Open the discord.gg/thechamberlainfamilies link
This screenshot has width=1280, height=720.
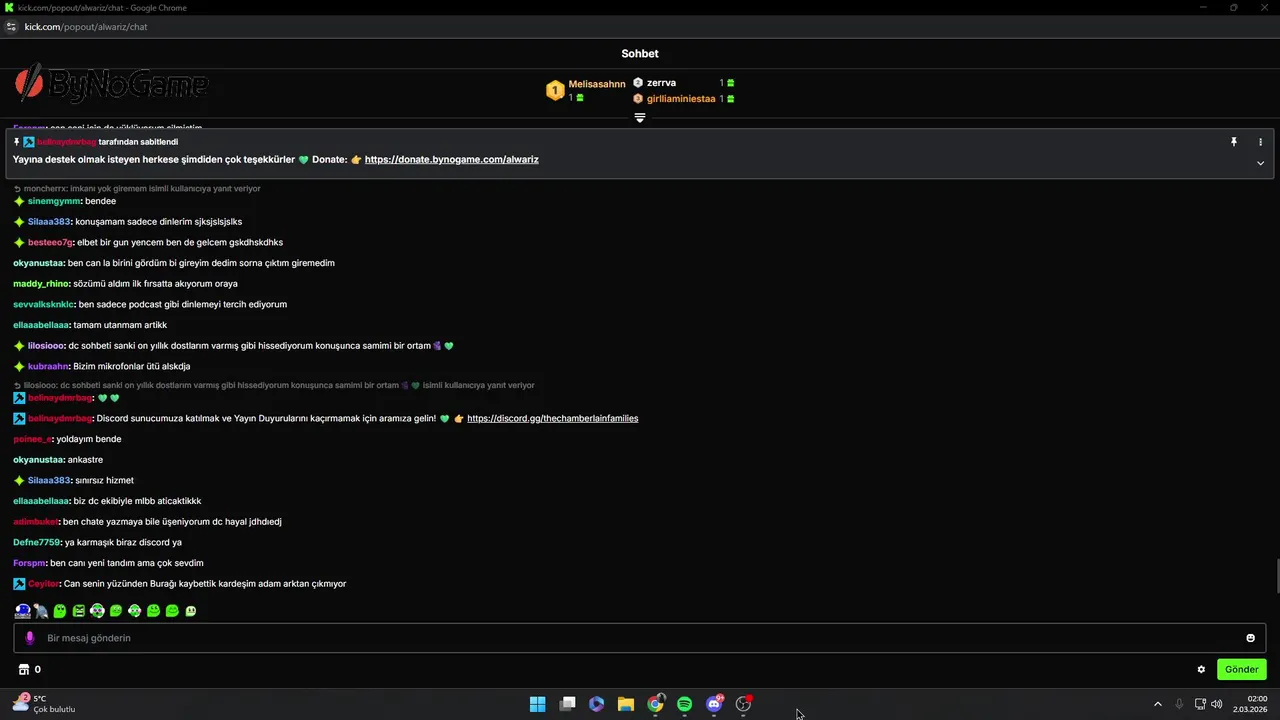pos(552,418)
